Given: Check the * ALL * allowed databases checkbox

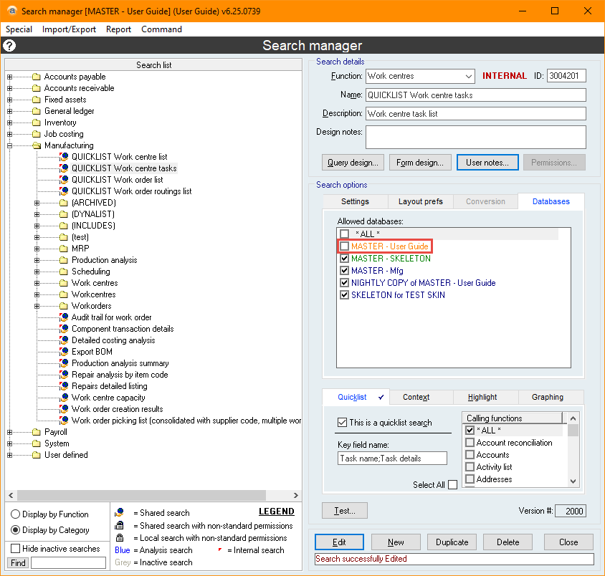Looking at the screenshot, I should [345, 234].
